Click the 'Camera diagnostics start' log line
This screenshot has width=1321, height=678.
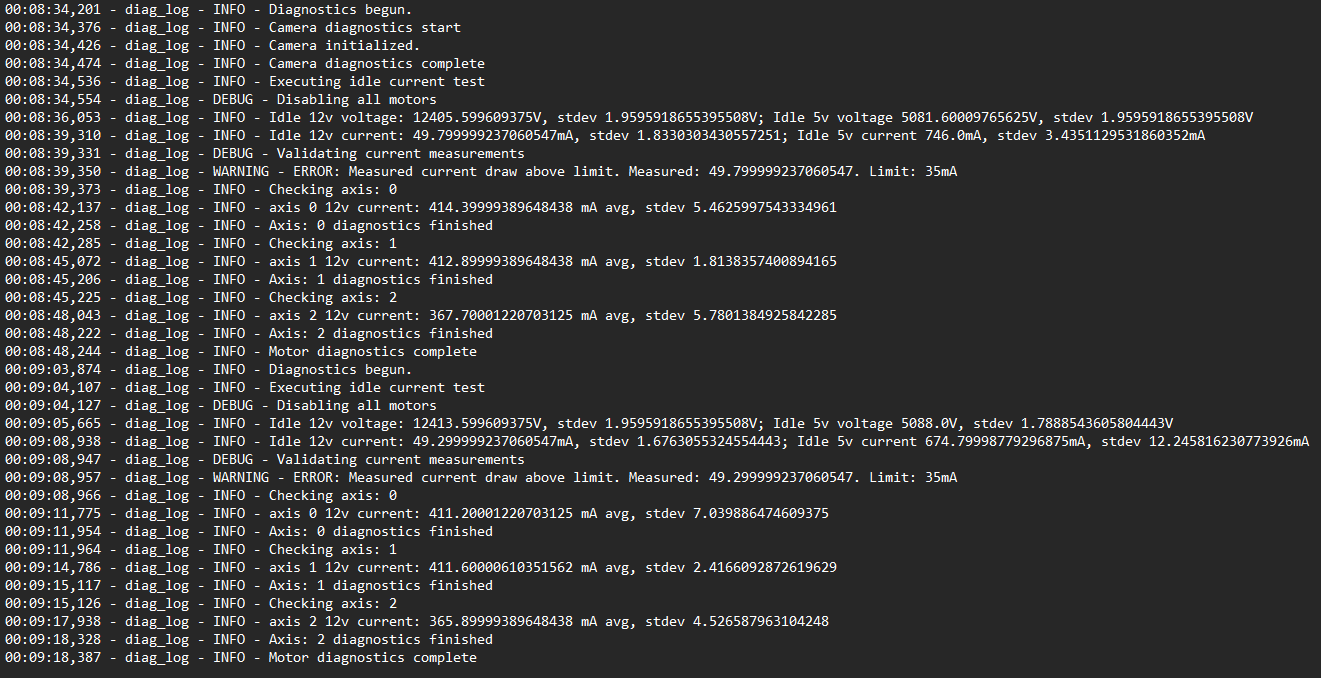364,28
